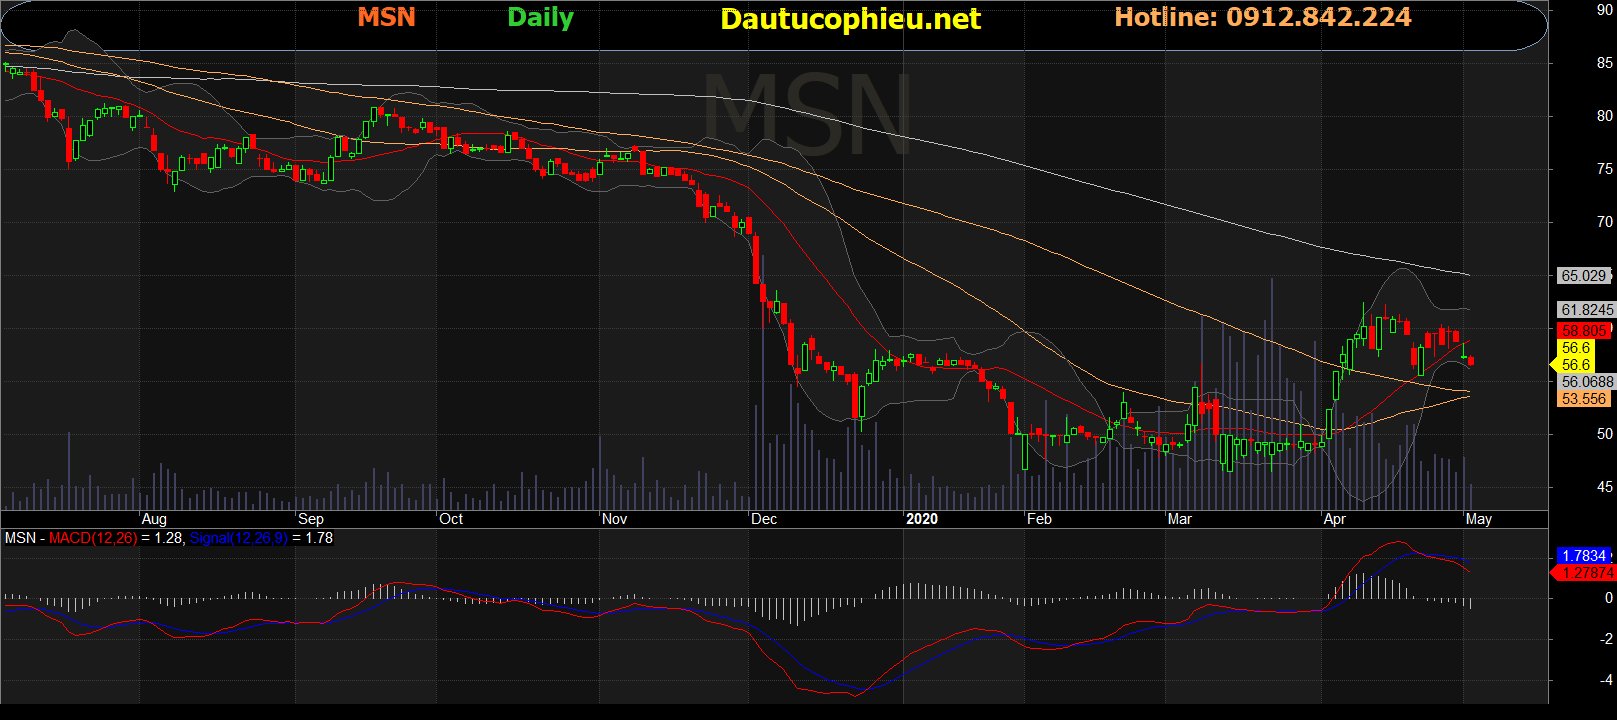This screenshot has height=720, width=1617.
Task: Select the red 1.27874 MACD value tag
Action: coord(1586,573)
